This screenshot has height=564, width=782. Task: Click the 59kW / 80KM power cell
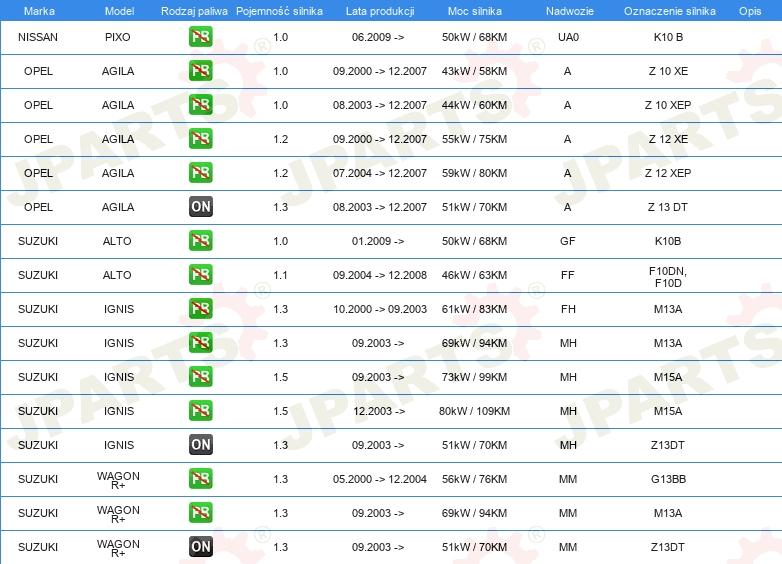474,173
